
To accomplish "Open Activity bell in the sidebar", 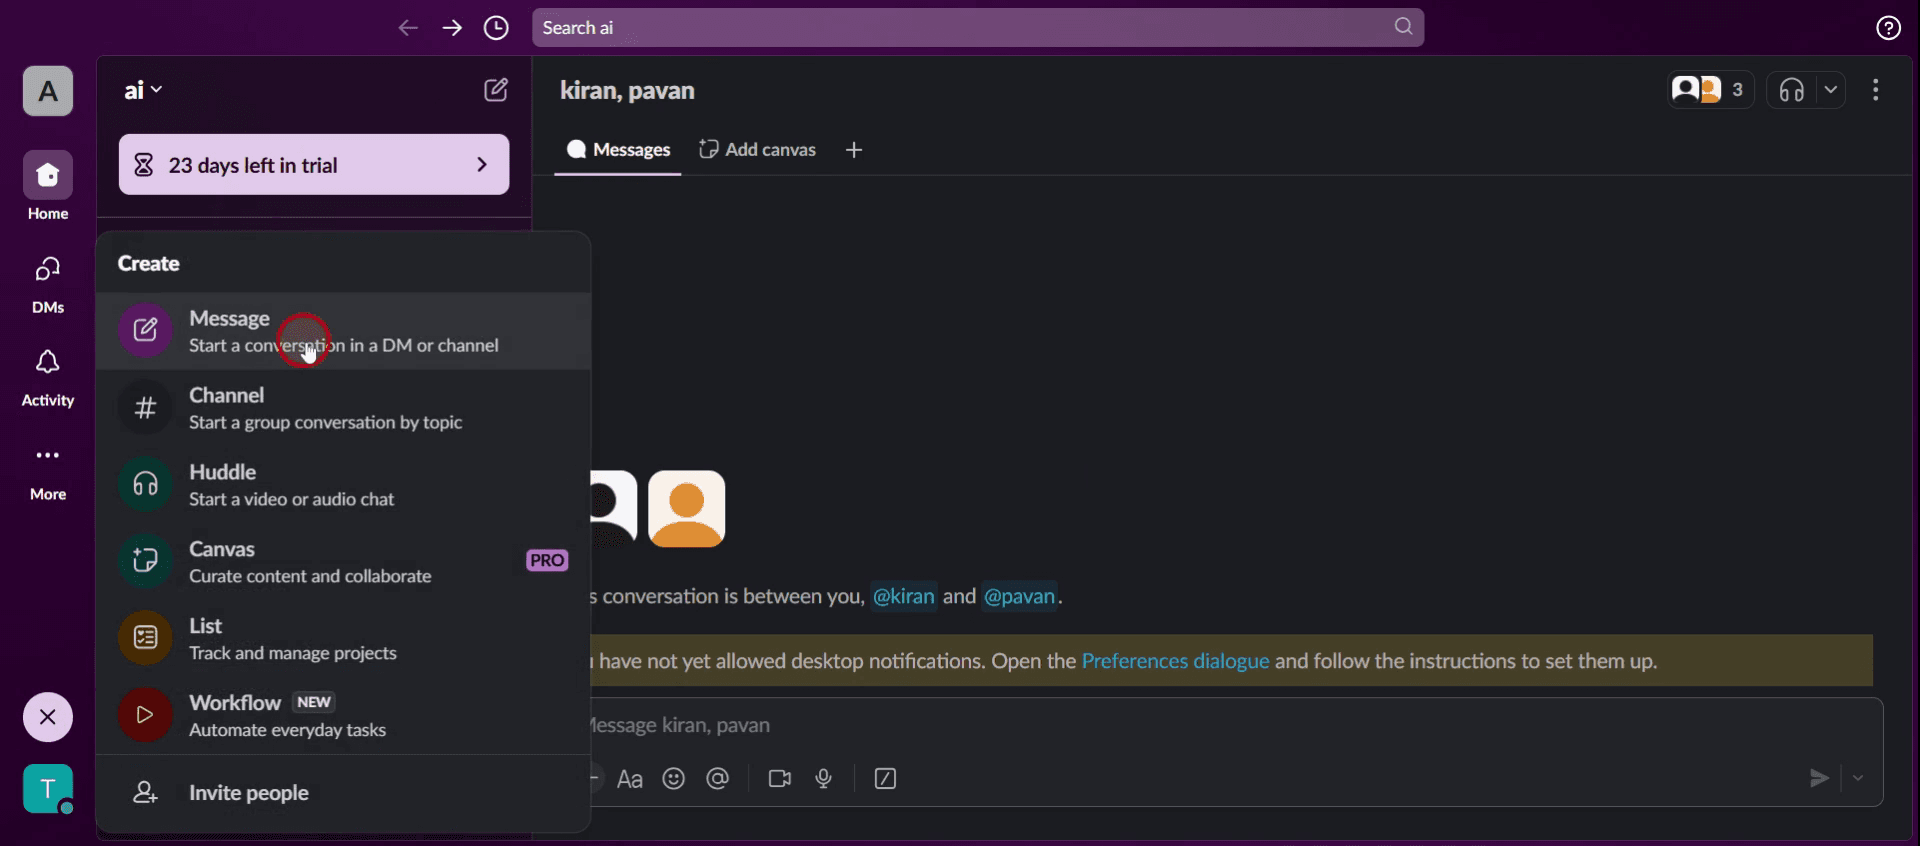I will point(48,378).
